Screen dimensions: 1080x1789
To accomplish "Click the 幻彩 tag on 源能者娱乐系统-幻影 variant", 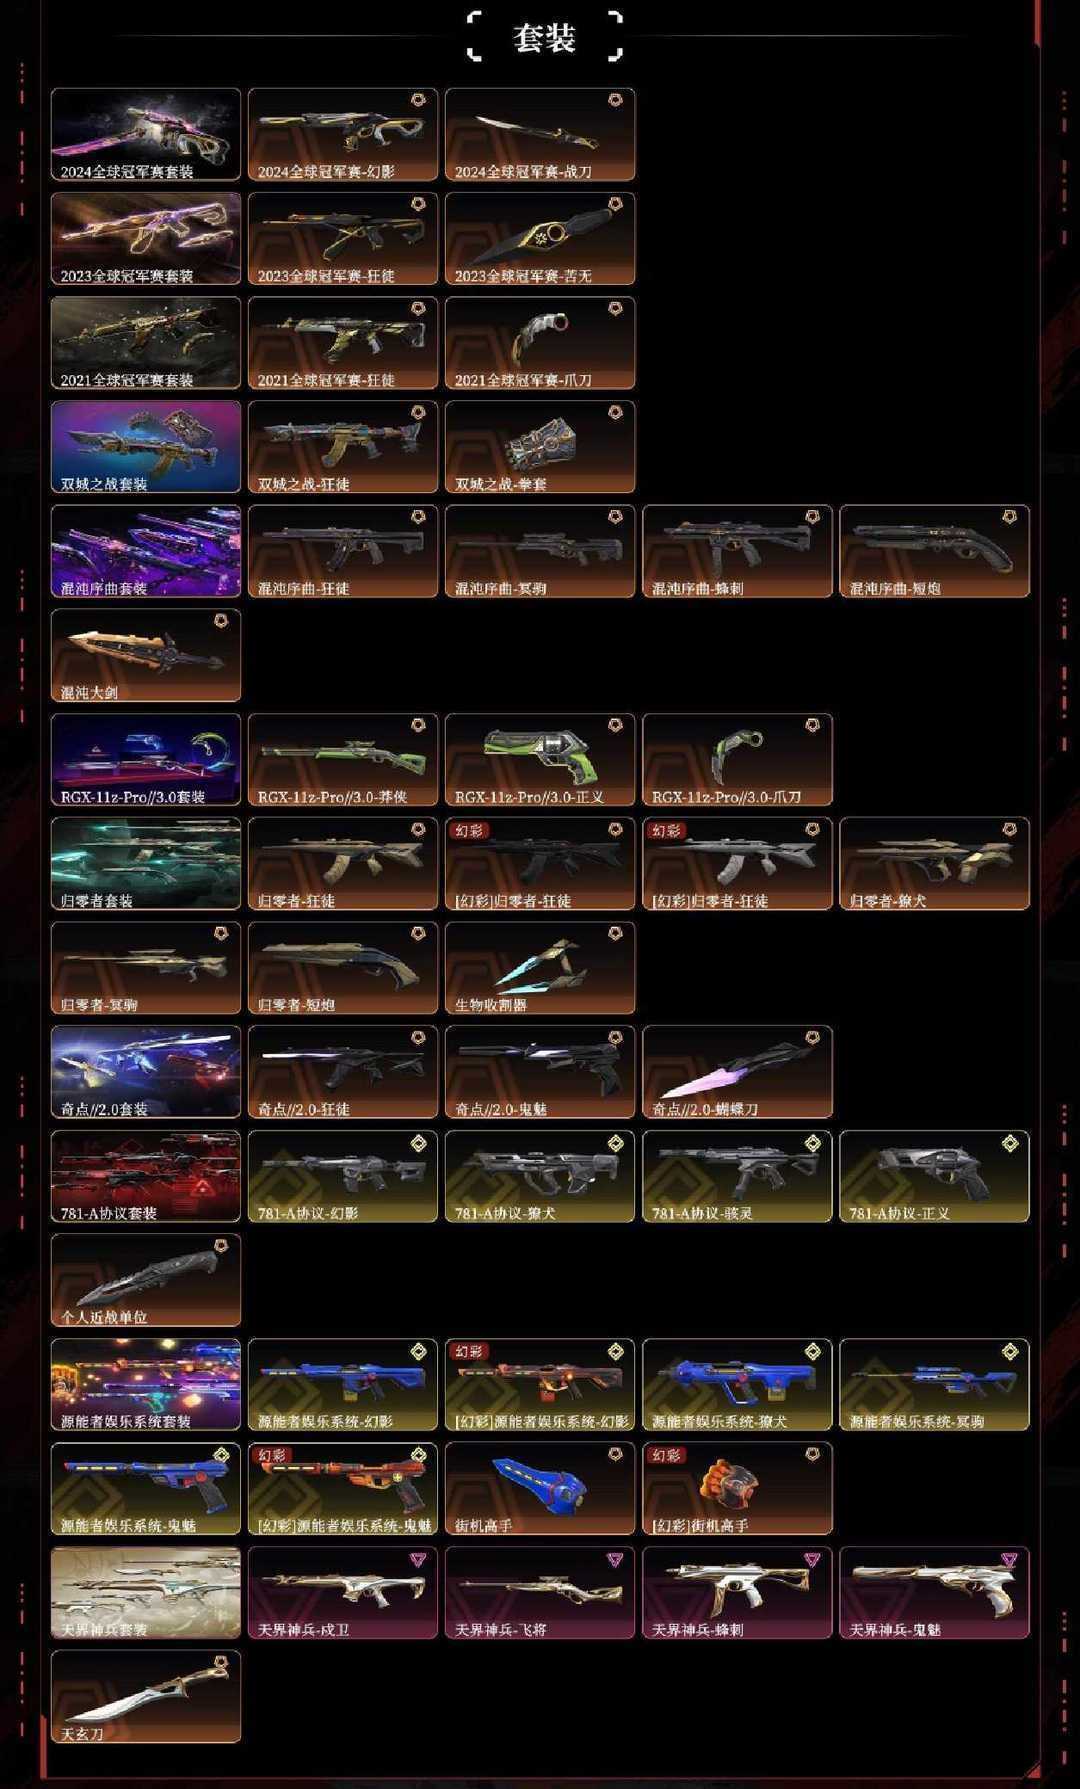I will (x=469, y=1352).
